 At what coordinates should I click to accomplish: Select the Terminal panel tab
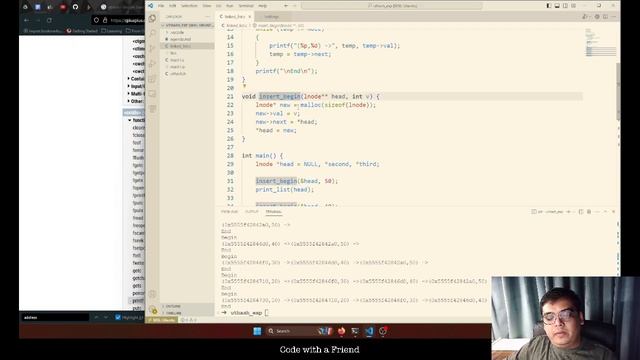(x=273, y=211)
